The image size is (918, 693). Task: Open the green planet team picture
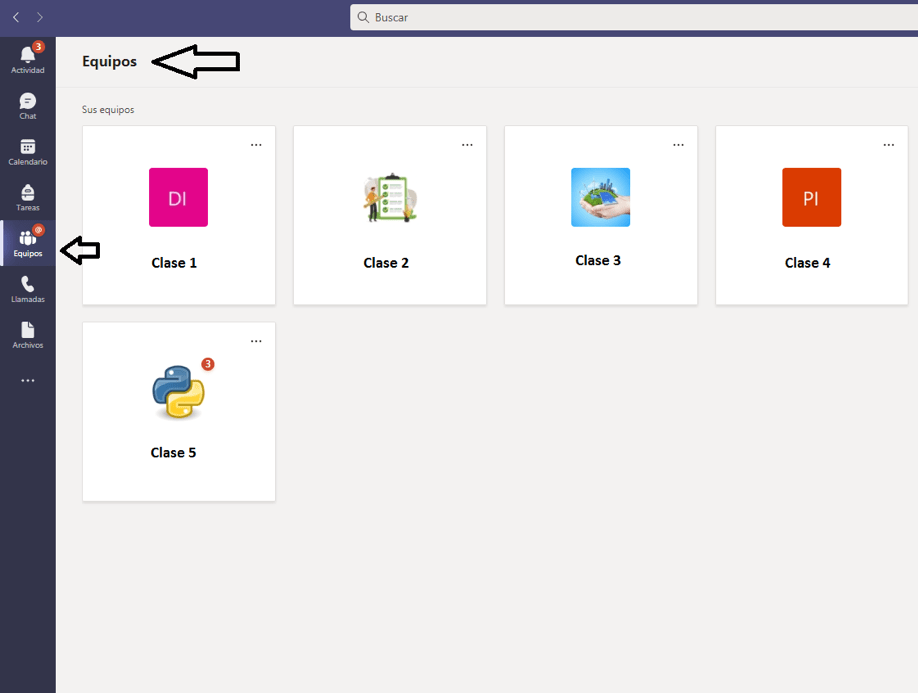tap(601, 197)
